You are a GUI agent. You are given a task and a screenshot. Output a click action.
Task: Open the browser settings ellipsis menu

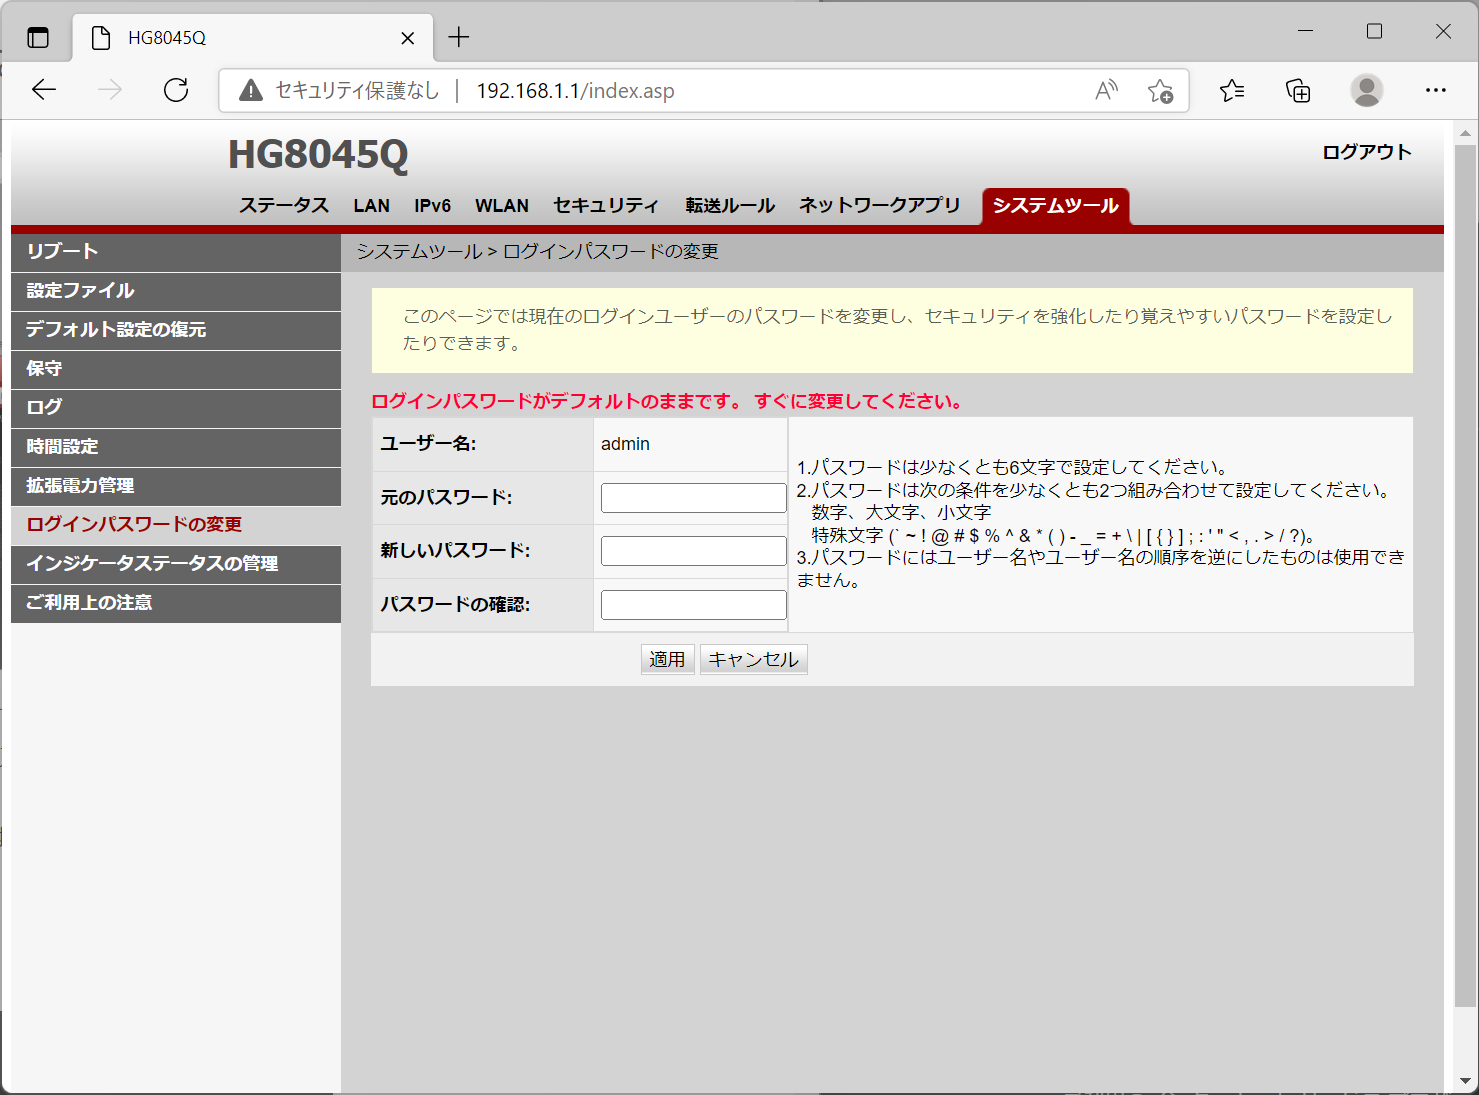(1436, 90)
